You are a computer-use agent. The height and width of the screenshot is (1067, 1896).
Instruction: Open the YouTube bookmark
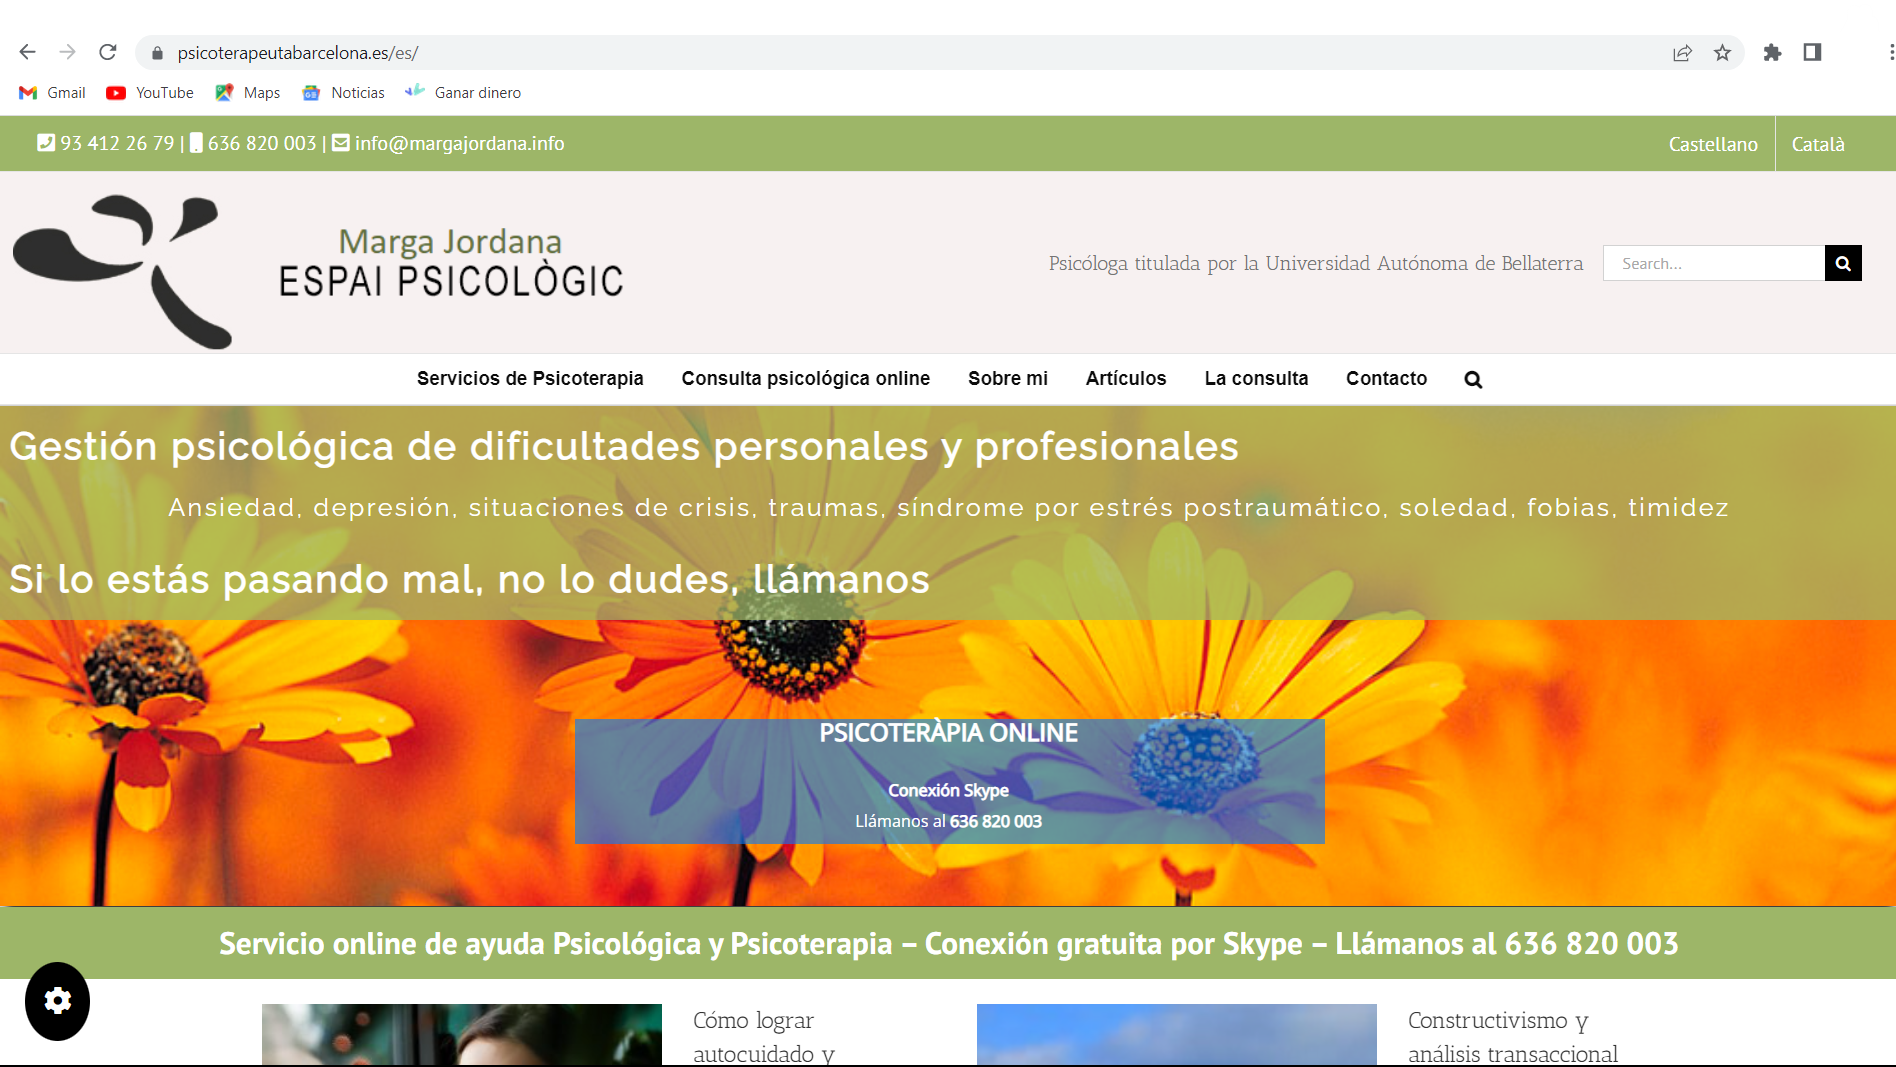pos(150,93)
